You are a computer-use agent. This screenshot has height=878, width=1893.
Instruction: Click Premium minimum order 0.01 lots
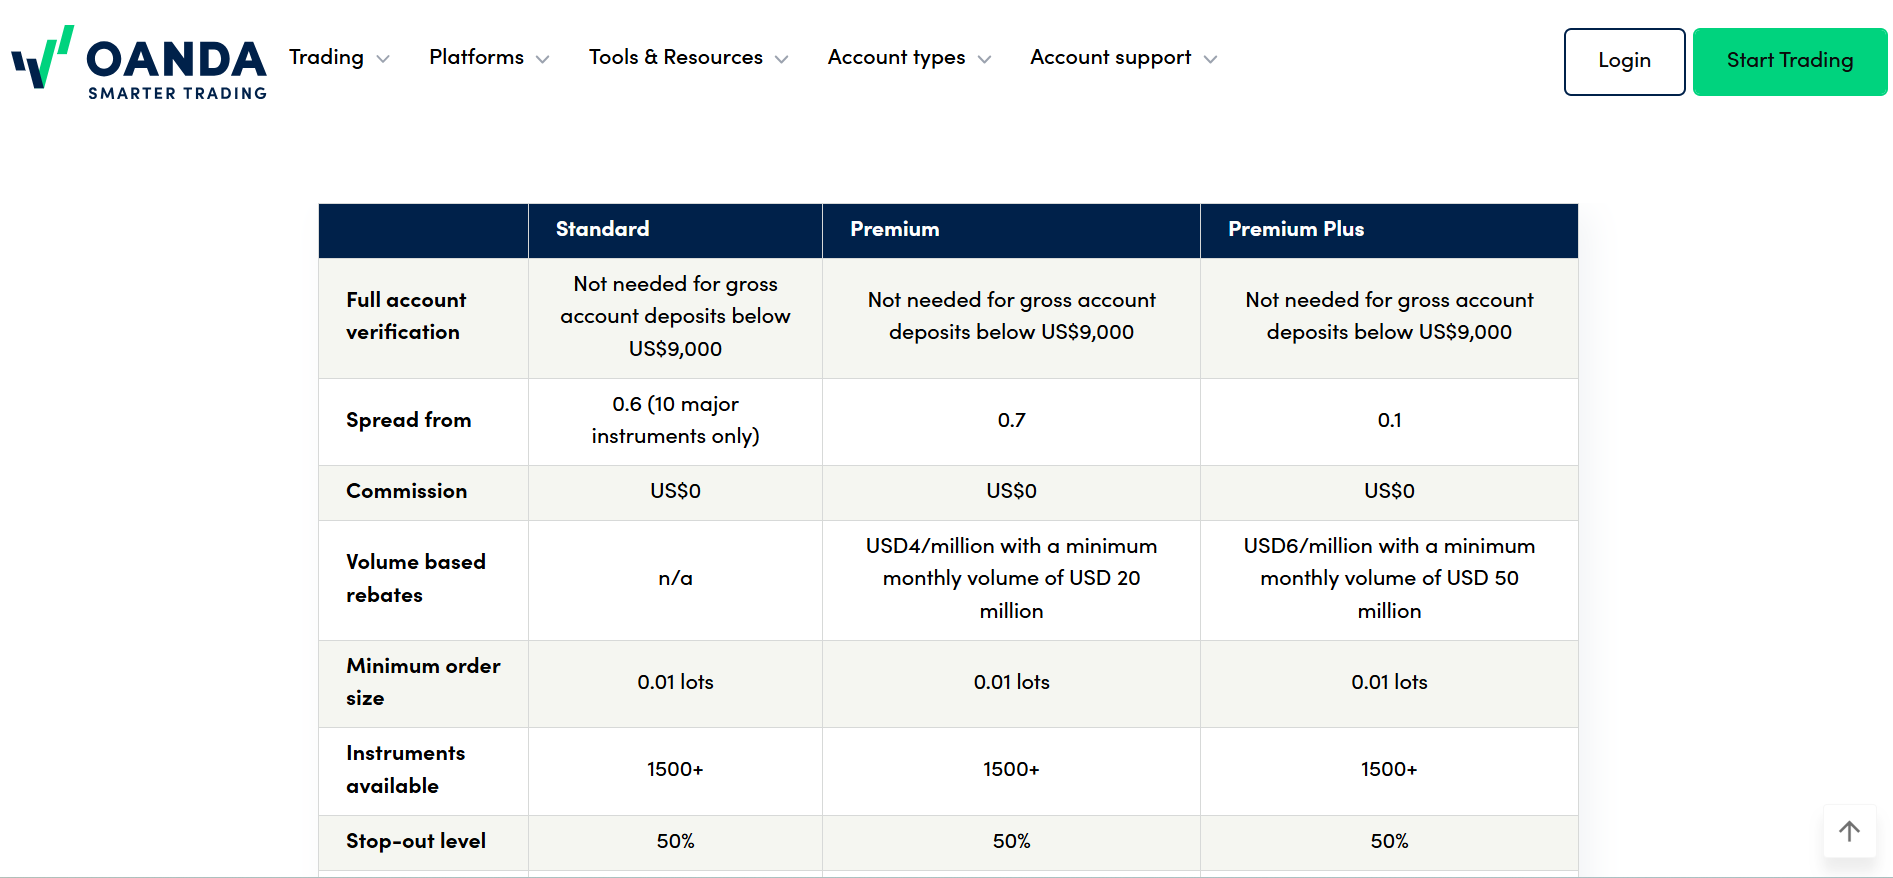click(1011, 682)
